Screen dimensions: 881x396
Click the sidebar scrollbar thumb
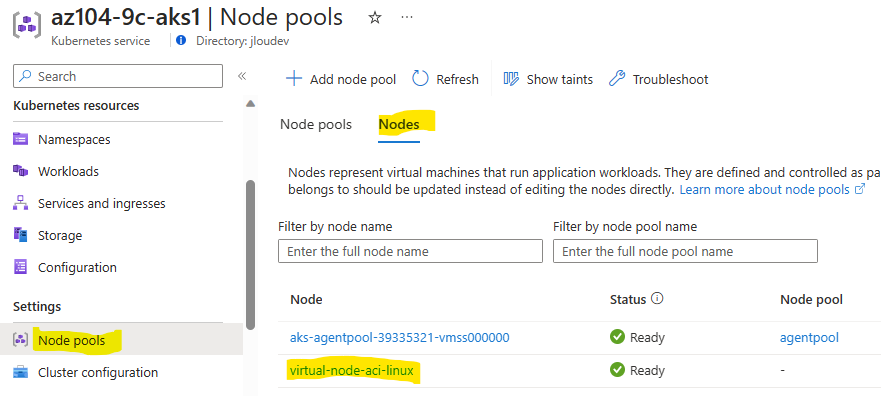251,254
